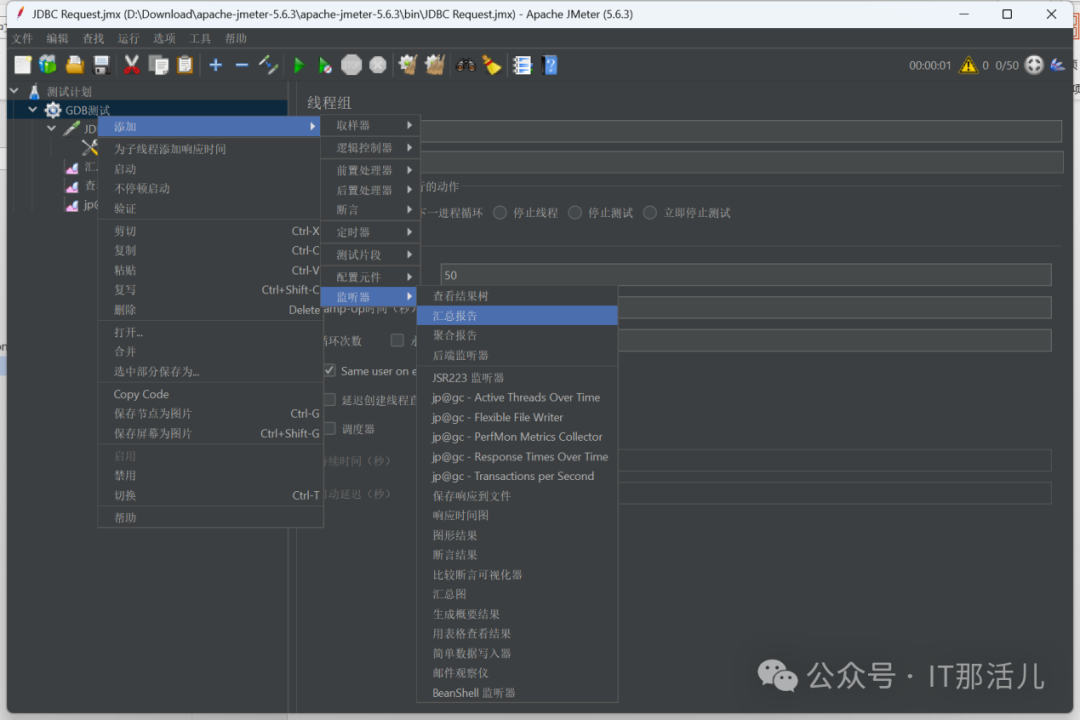Click the Collapse all minus icon

(x=242, y=65)
